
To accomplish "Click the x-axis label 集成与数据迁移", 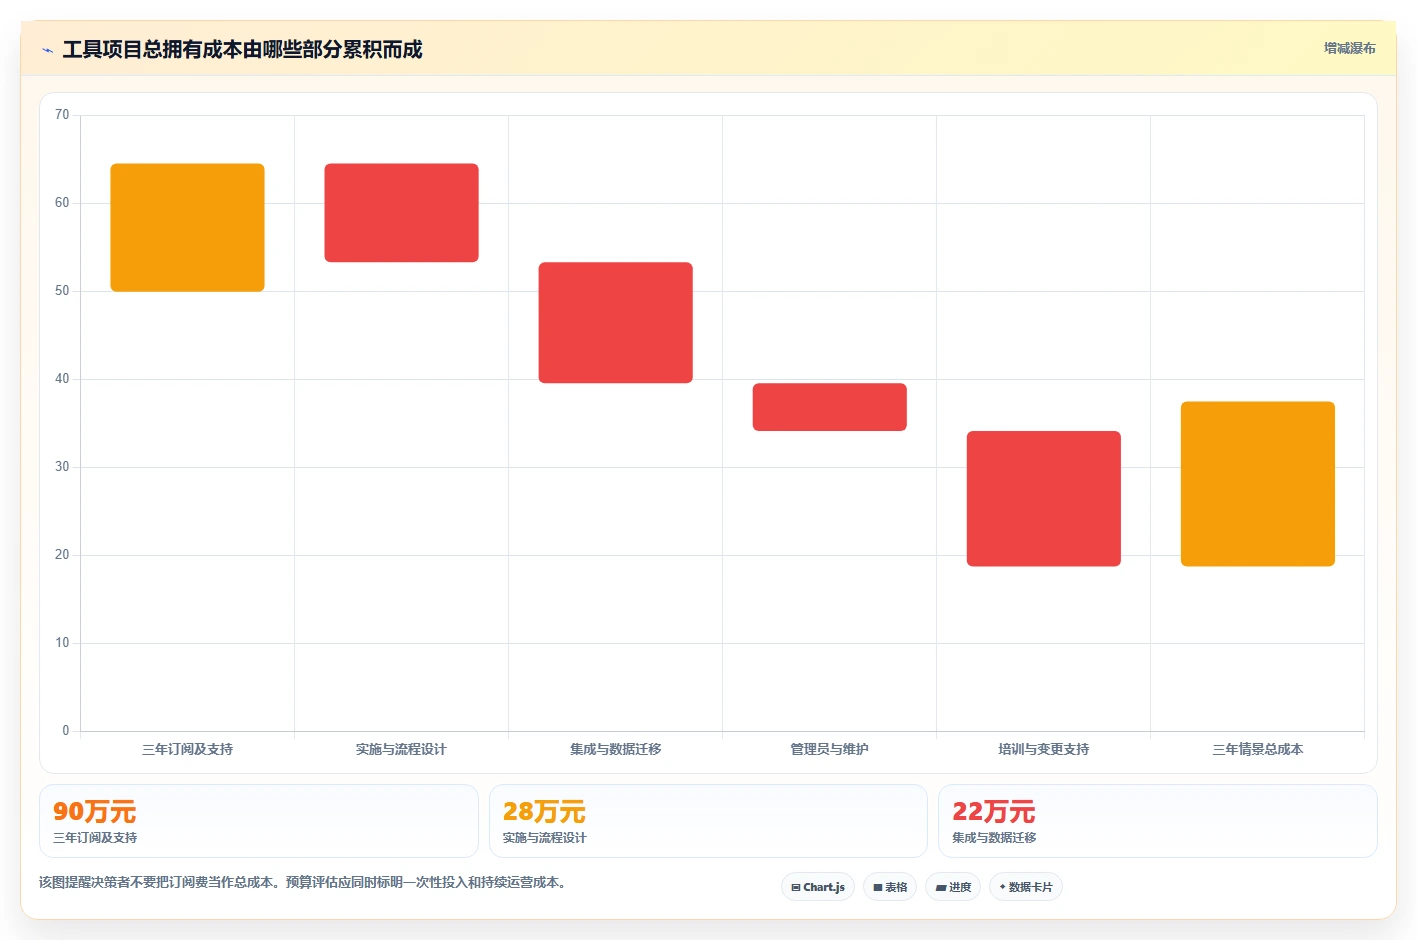I will tap(615, 749).
